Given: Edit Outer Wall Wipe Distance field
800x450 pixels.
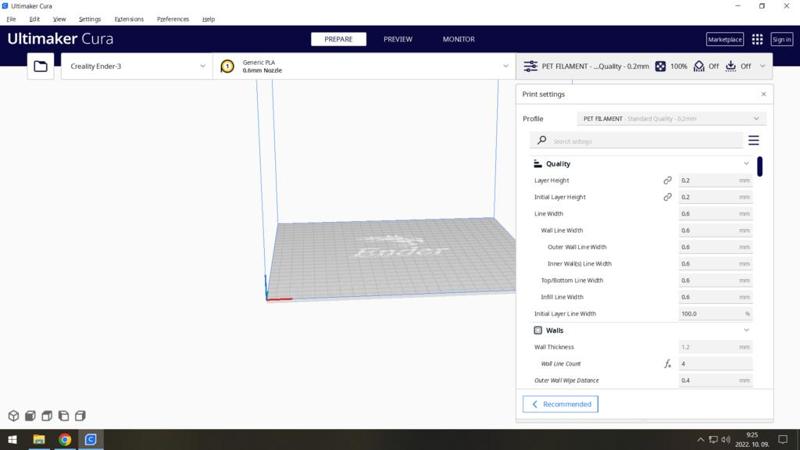Looking at the screenshot, I should coord(715,381).
